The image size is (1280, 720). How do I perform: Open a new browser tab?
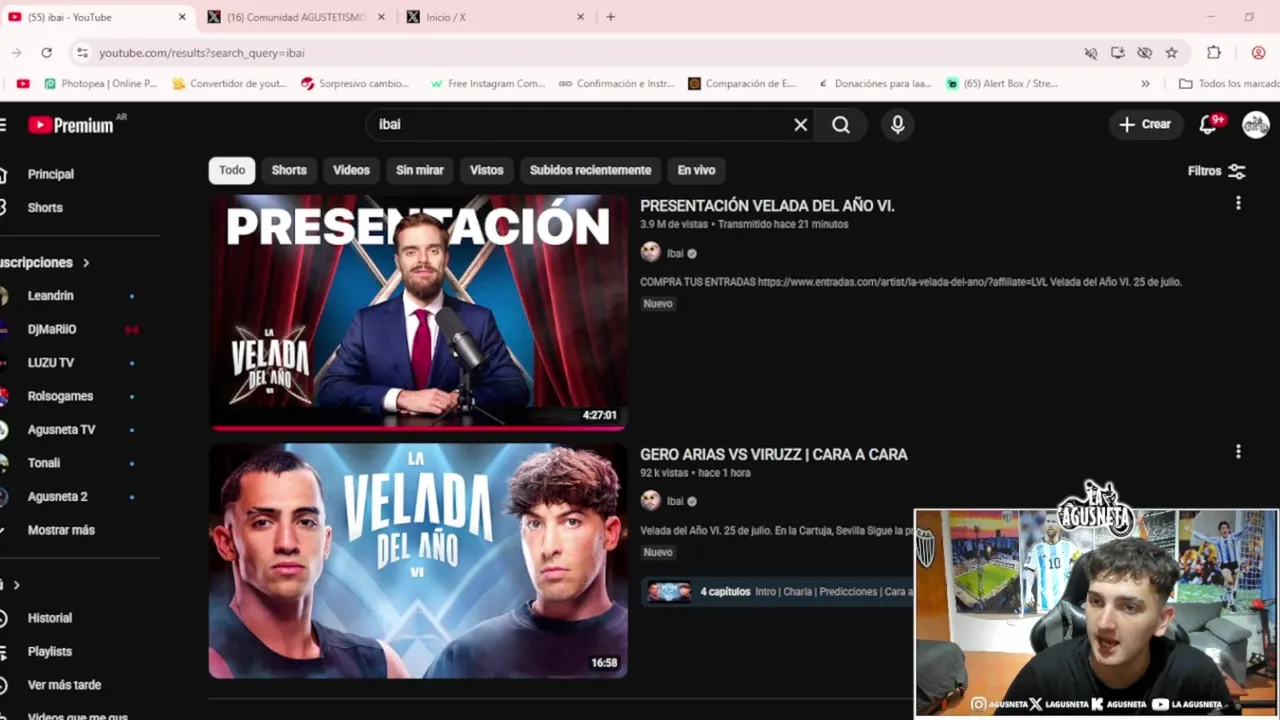(x=610, y=17)
